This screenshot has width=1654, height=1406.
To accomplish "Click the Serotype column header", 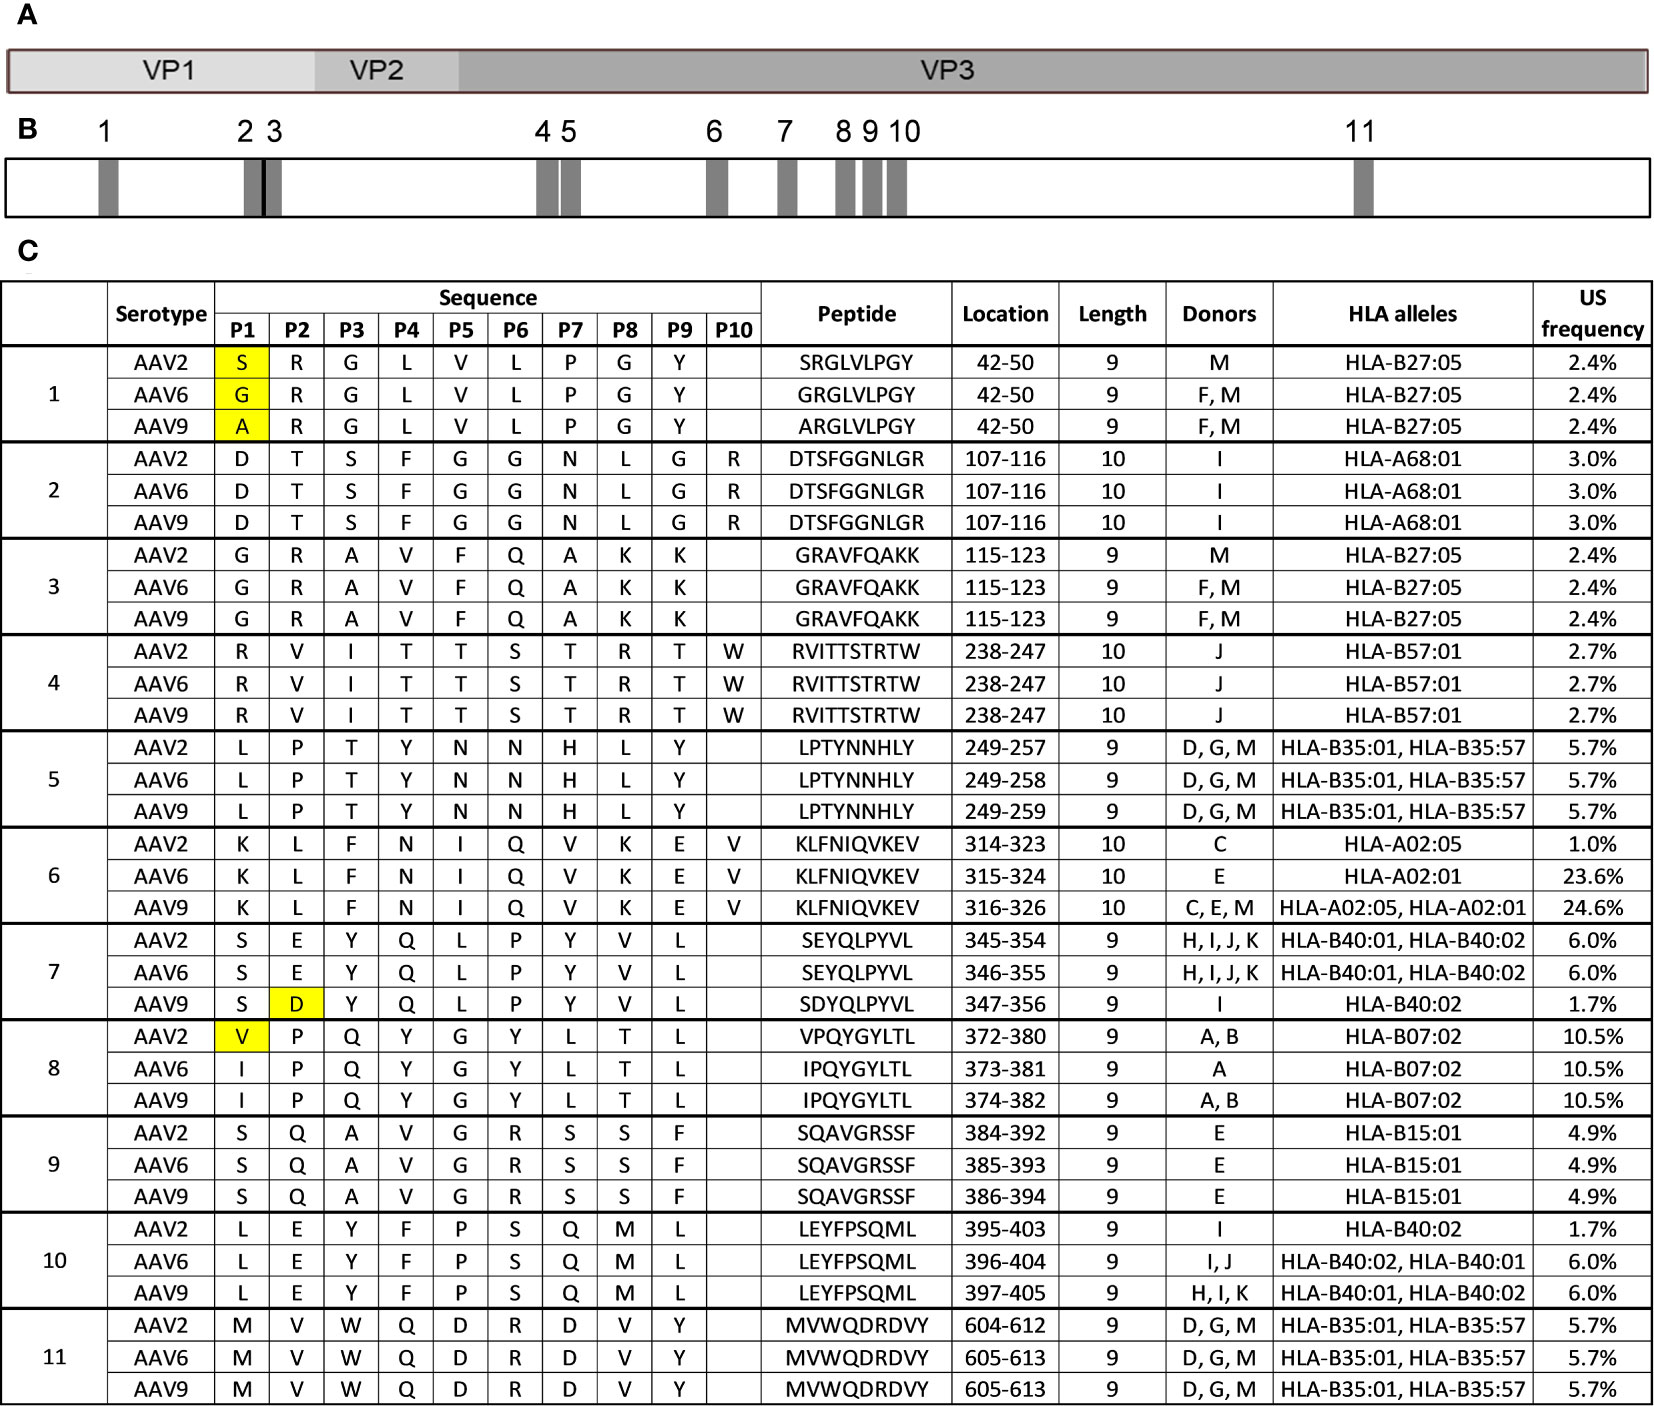I will click(x=161, y=314).
